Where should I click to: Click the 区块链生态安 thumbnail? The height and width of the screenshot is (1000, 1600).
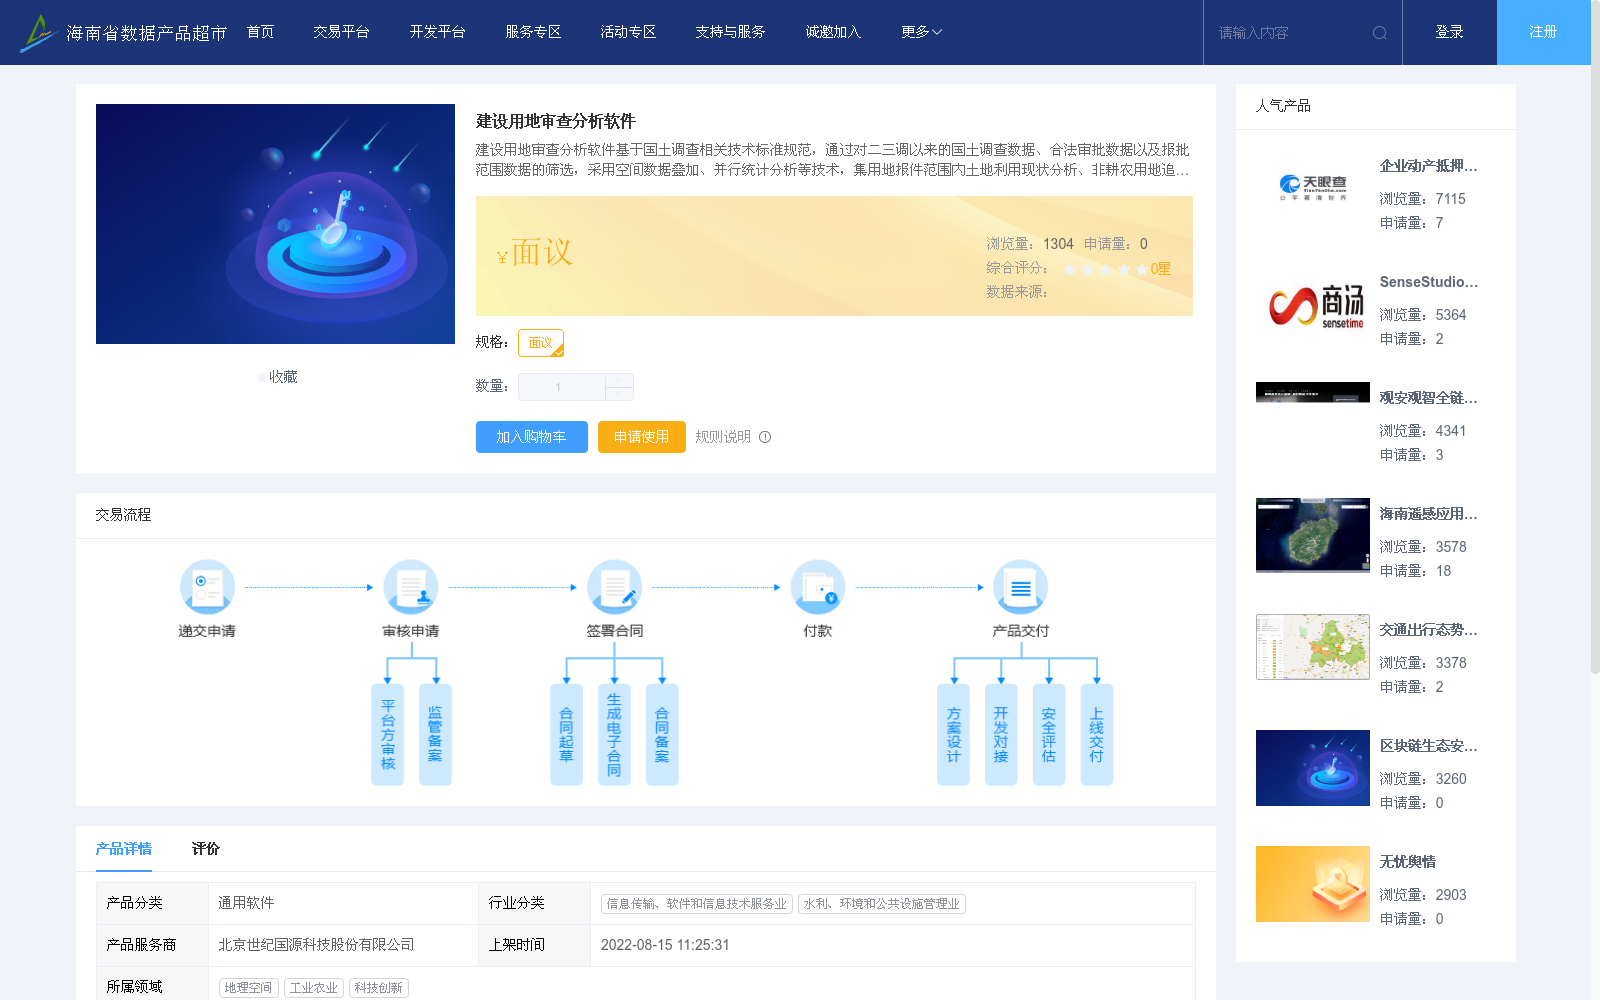[x=1313, y=768]
